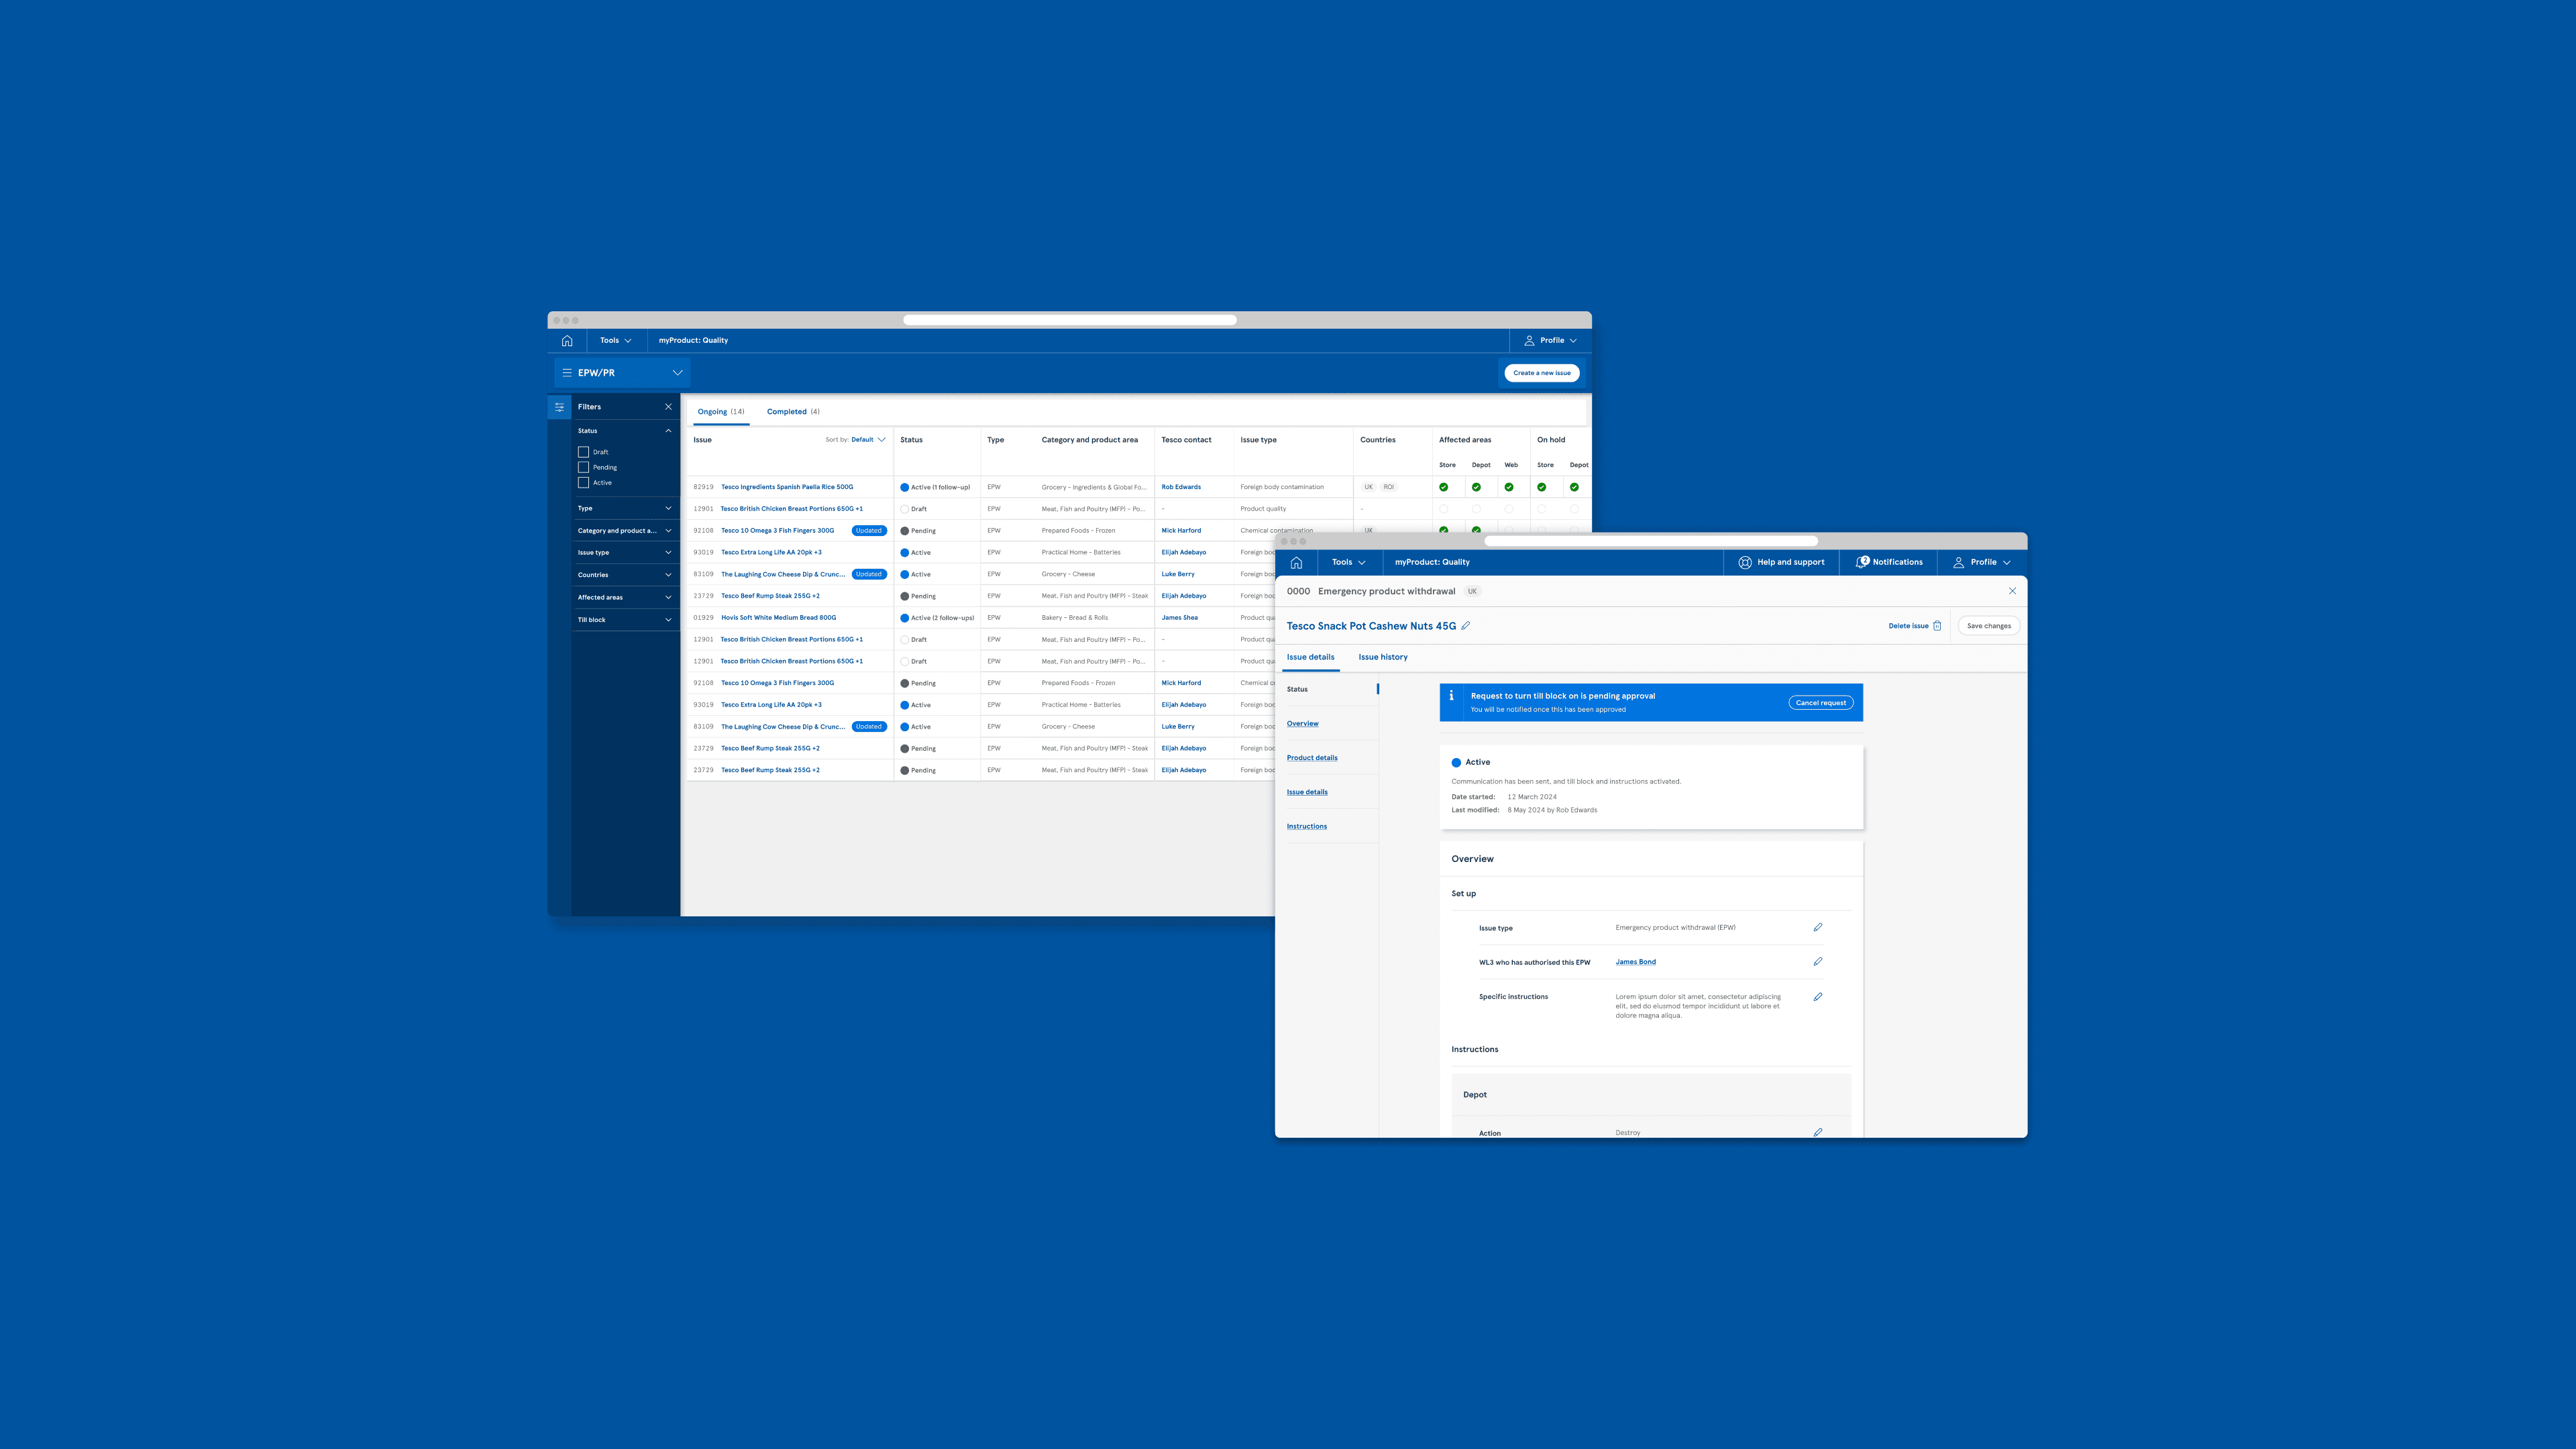Check the Draft status checkbox
The width and height of the screenshot is (2576, 1449).
point(584,452)
